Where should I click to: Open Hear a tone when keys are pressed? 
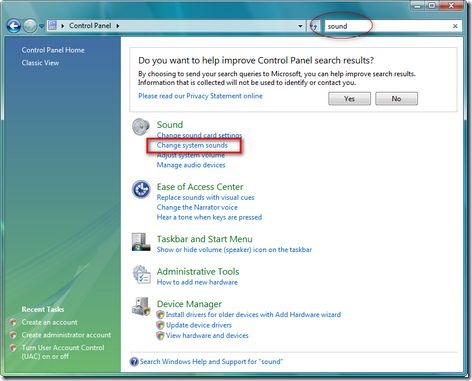coord(209,217)
